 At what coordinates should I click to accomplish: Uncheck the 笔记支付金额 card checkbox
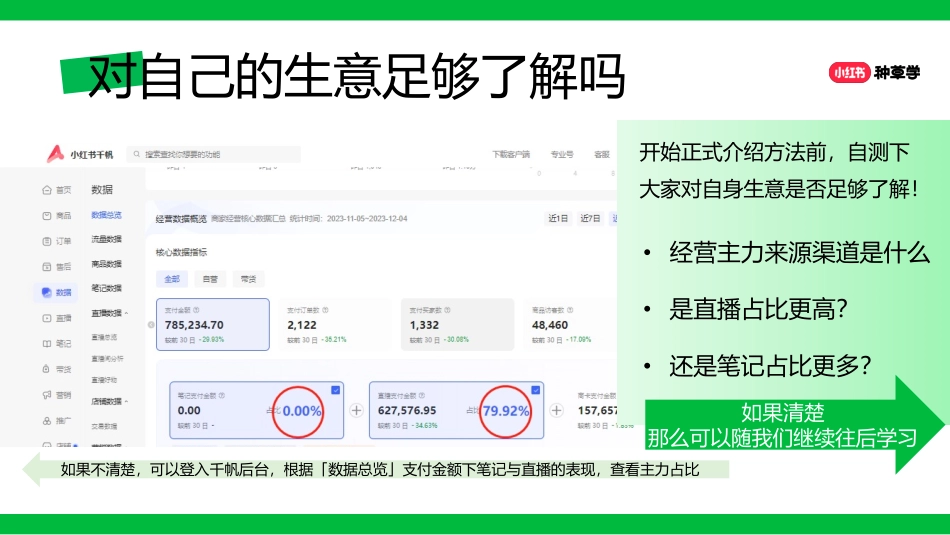click(x=336, y=390)
